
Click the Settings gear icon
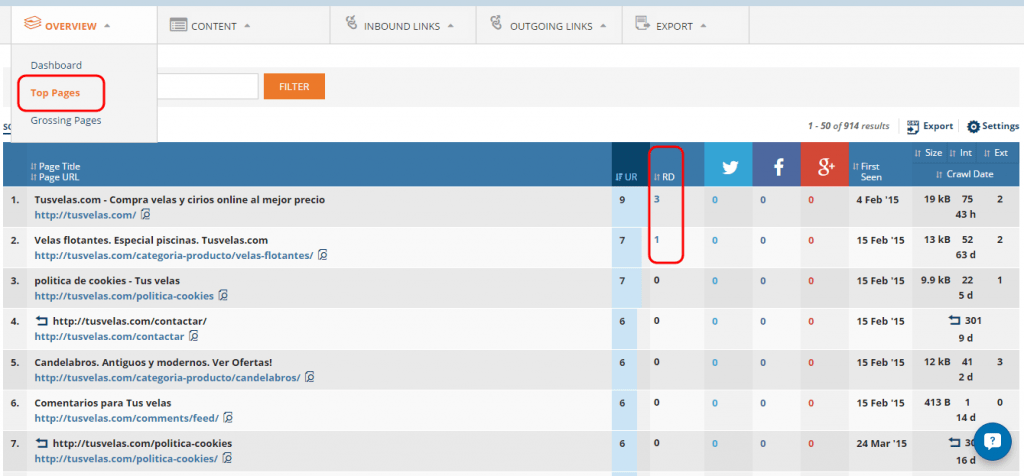[x=973, y=127]
